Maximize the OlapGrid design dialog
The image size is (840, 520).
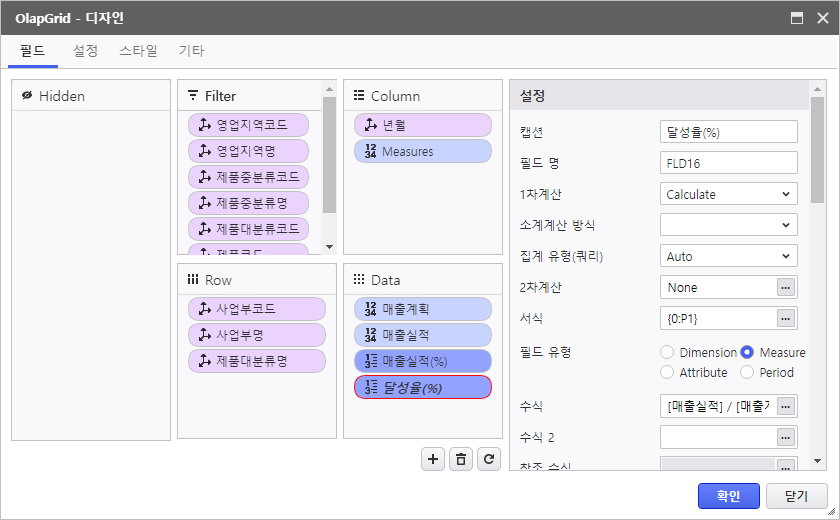click(x=797, y=18)
